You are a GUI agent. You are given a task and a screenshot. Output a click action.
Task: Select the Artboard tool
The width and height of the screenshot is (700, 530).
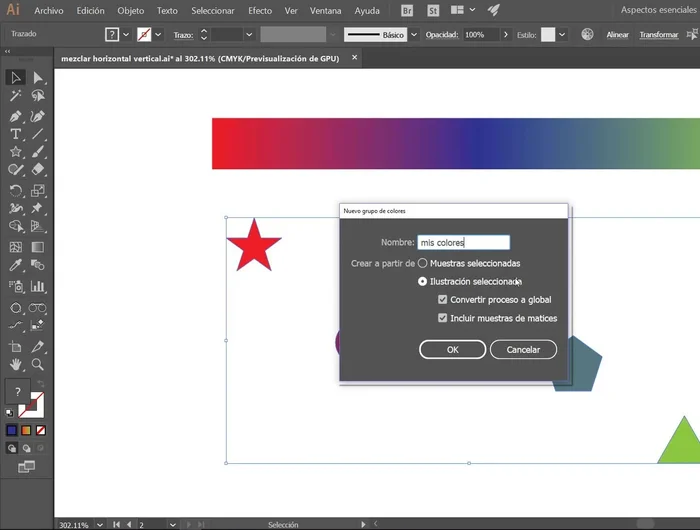coord(16,346)
